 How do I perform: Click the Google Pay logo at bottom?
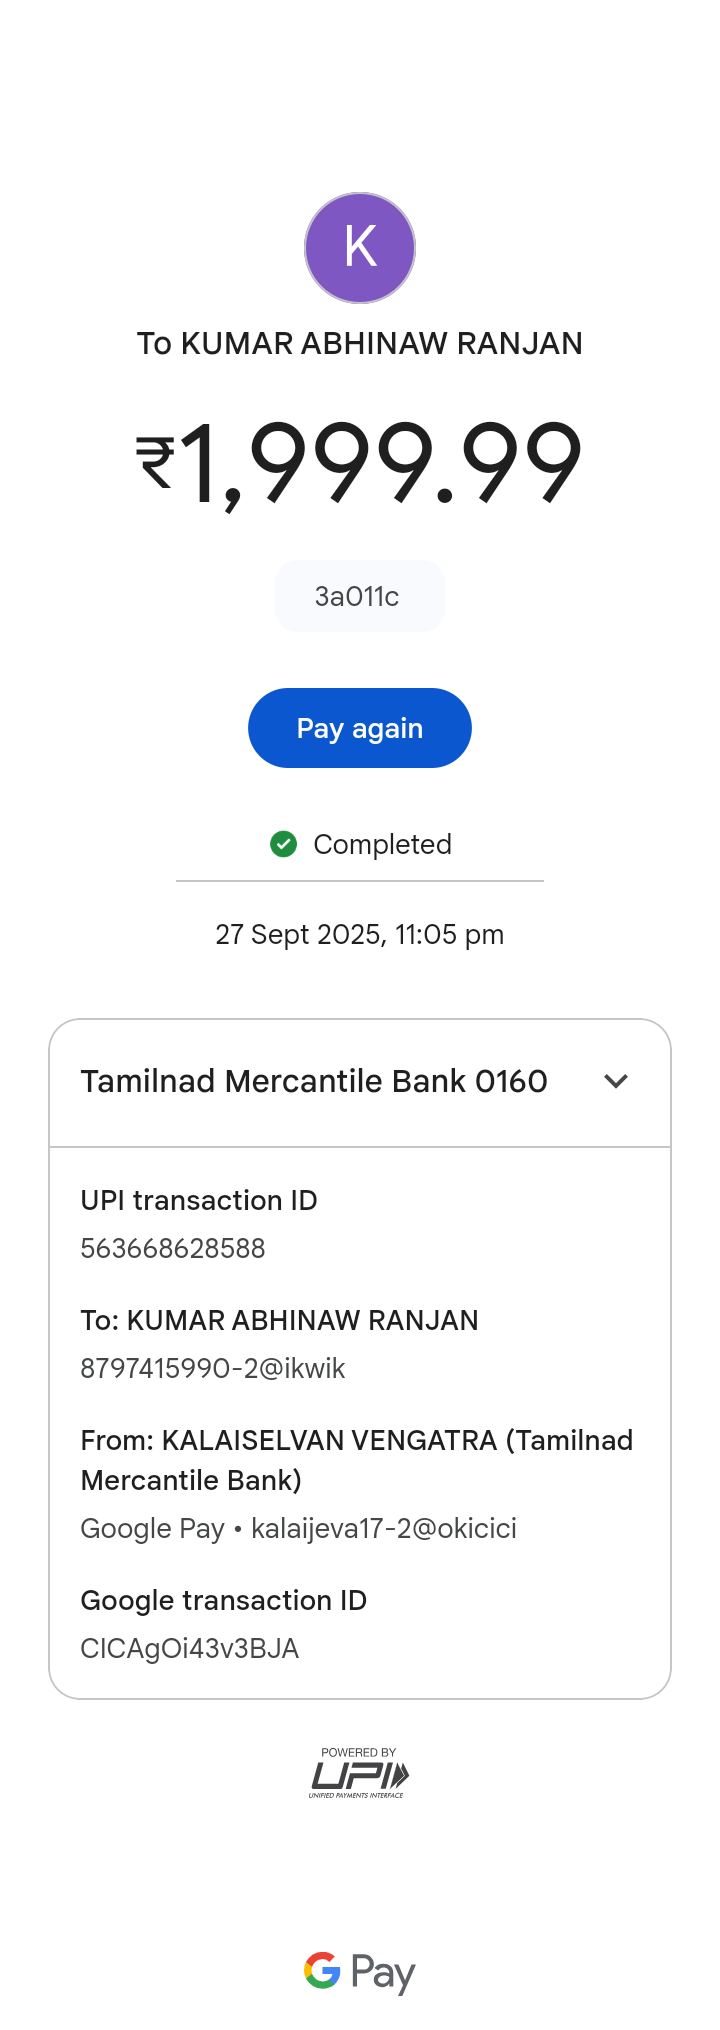(x=360, y=1972)
